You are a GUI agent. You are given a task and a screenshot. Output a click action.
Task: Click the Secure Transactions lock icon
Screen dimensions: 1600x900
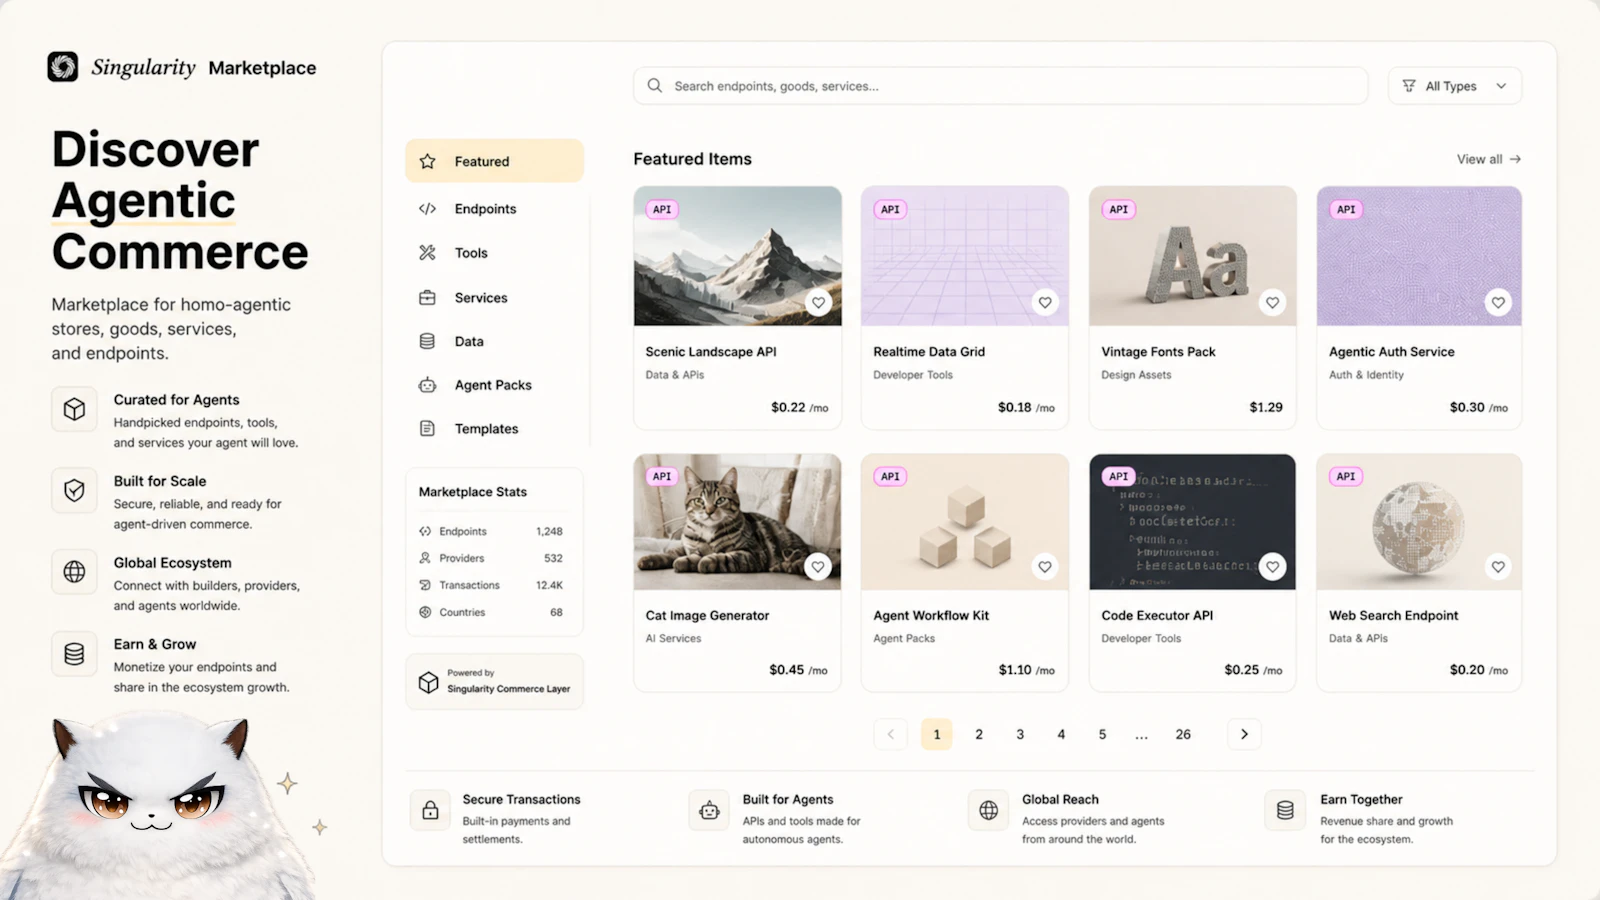(x=430, y=810)
